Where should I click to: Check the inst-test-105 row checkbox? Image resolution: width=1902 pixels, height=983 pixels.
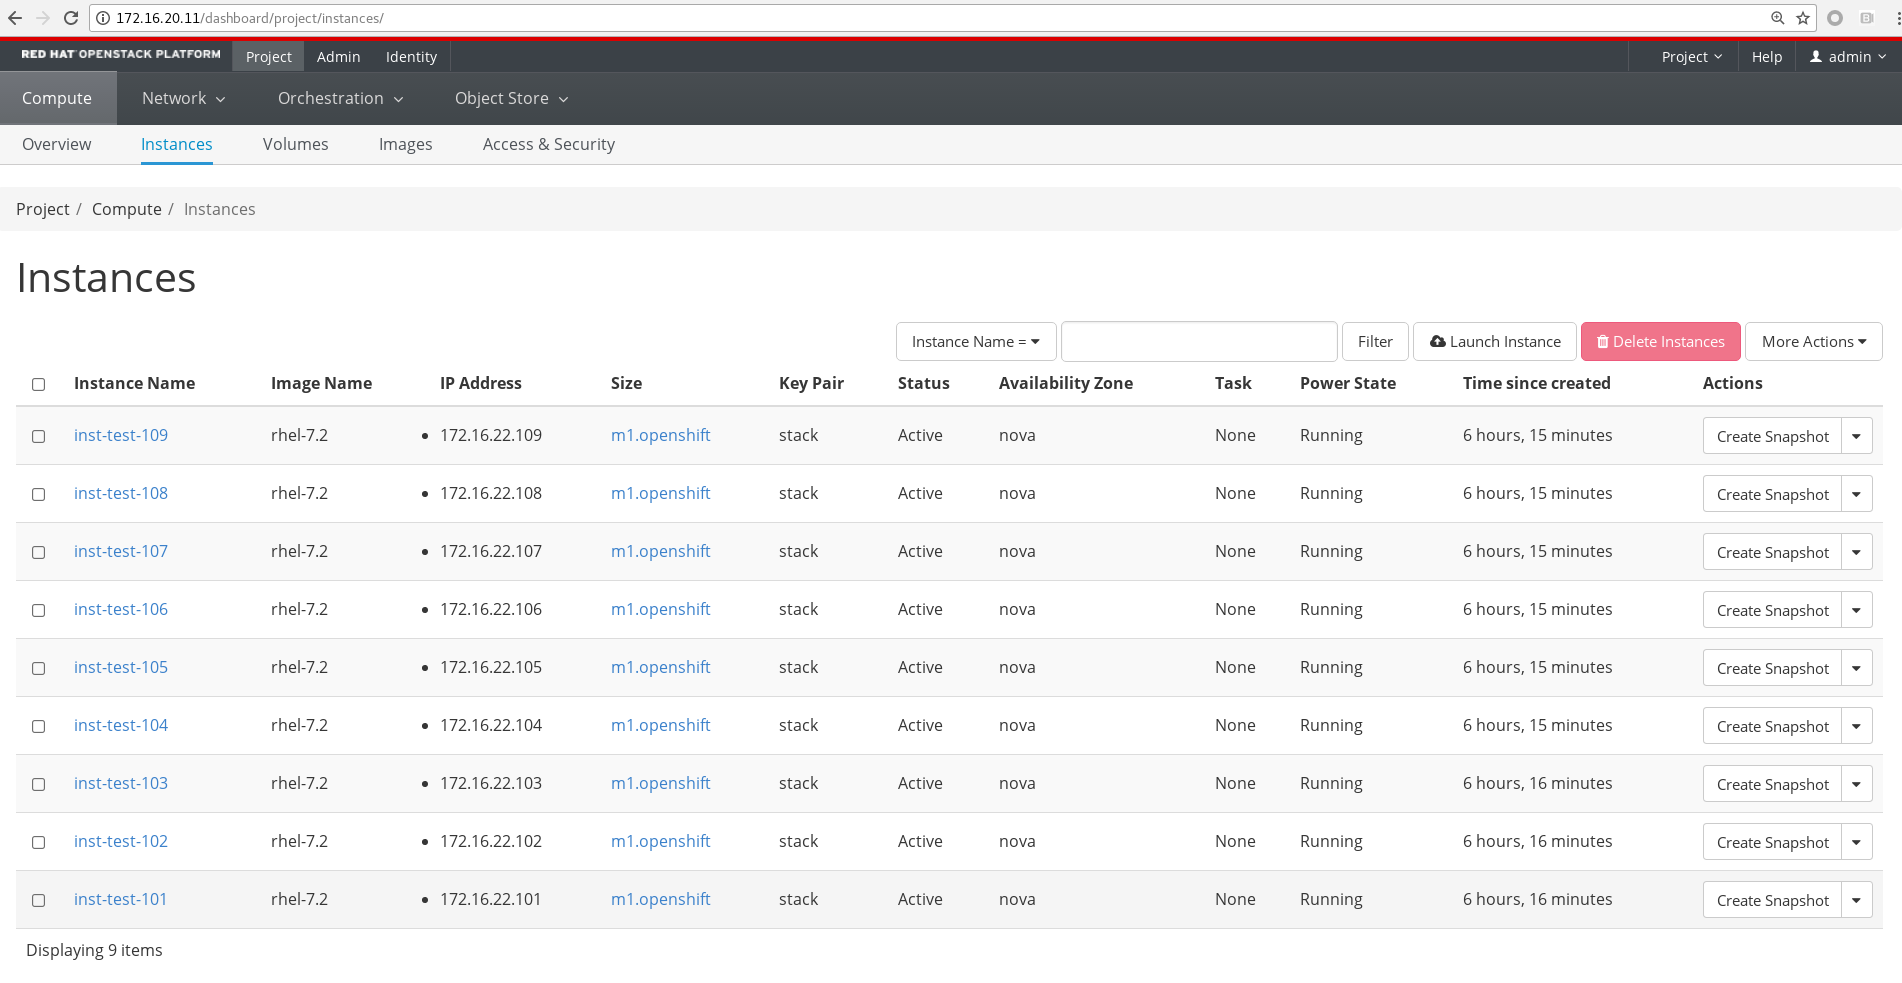pyautogui.click(x=38, y=668)
